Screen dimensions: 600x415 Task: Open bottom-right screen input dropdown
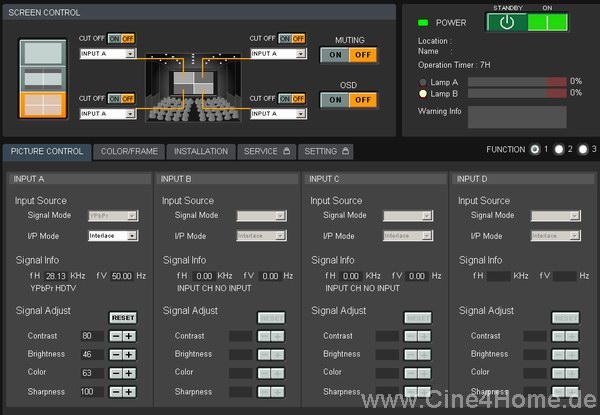tap(278, 114)
